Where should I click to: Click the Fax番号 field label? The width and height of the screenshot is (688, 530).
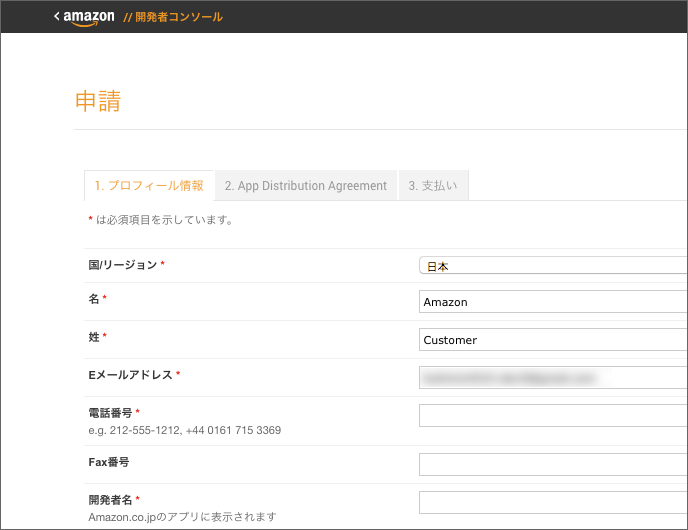109,462
